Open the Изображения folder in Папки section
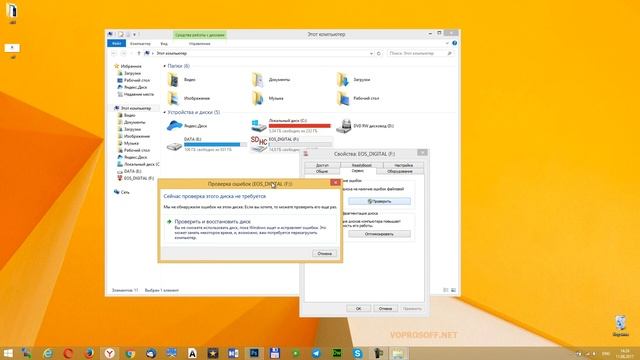The image size is (640, 360). coord(189,98)
